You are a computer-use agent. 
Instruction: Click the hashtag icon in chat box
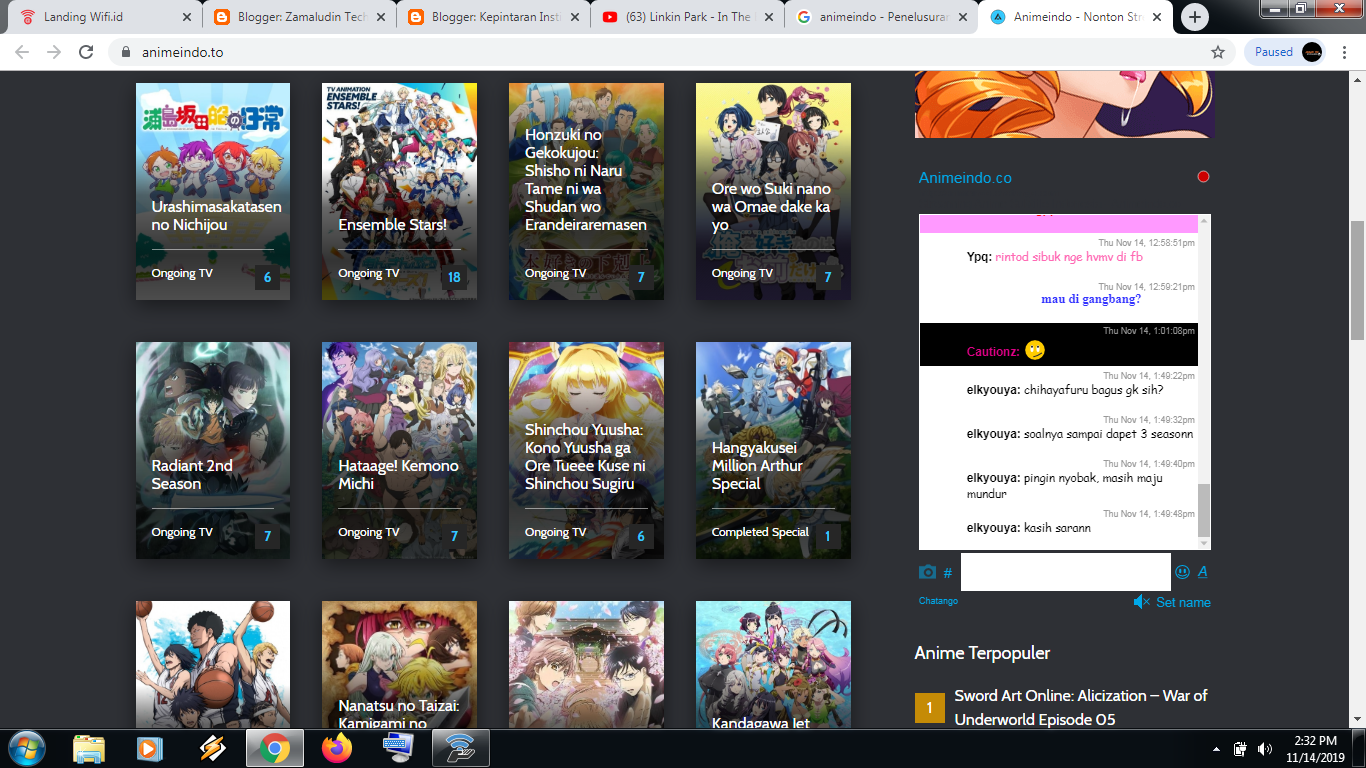click(x=948, y=573)
